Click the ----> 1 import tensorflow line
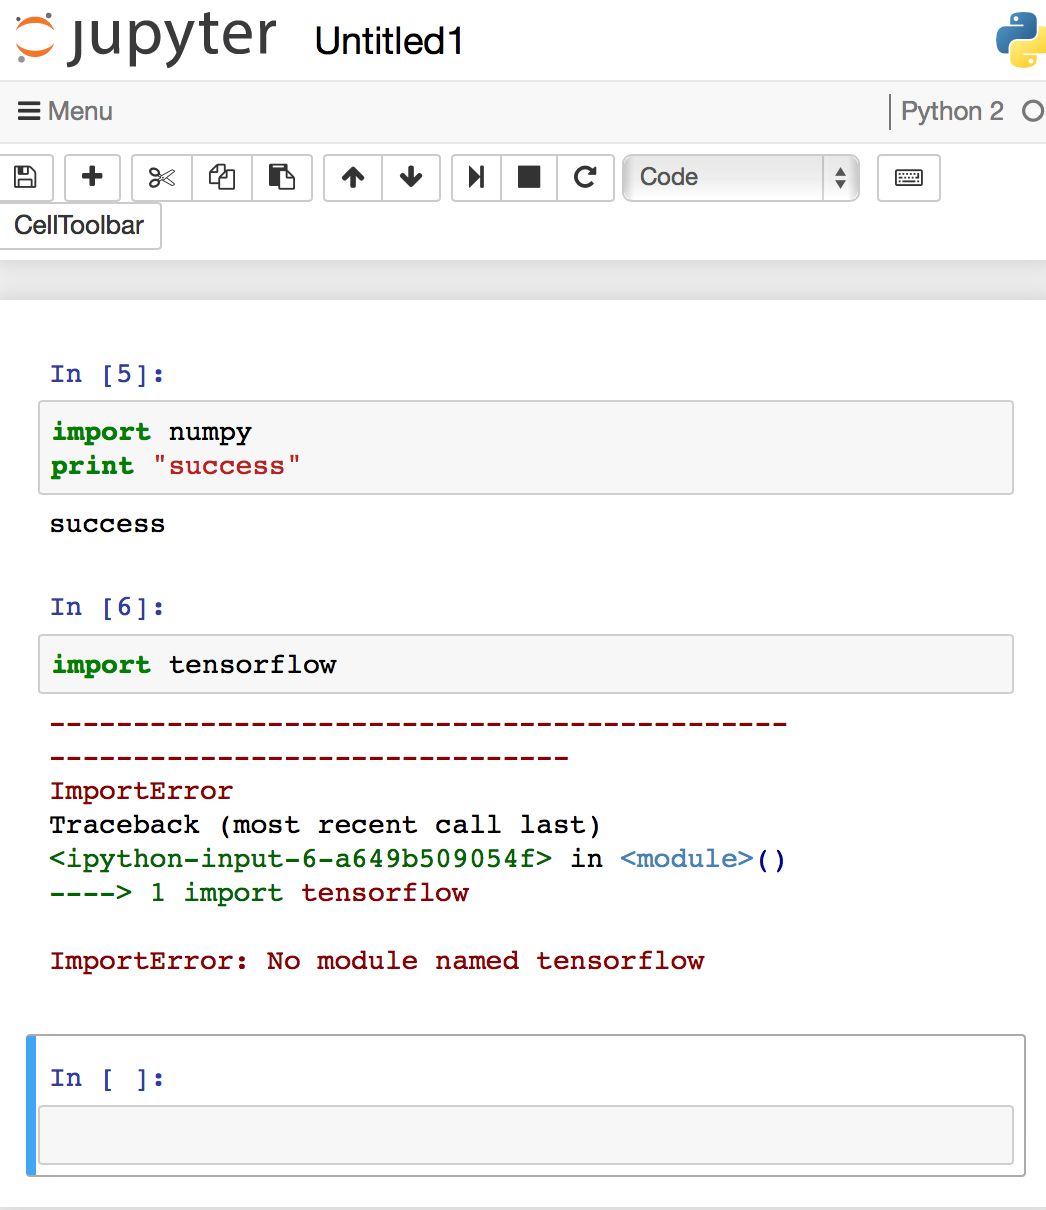This screenshot has width=1046, height=1210. (x=260, y=893)
